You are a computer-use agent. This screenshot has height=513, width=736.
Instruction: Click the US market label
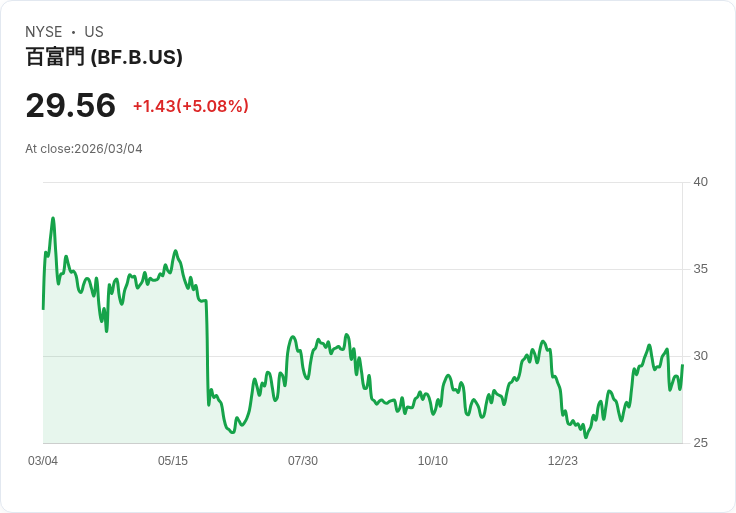pos(94,32)
